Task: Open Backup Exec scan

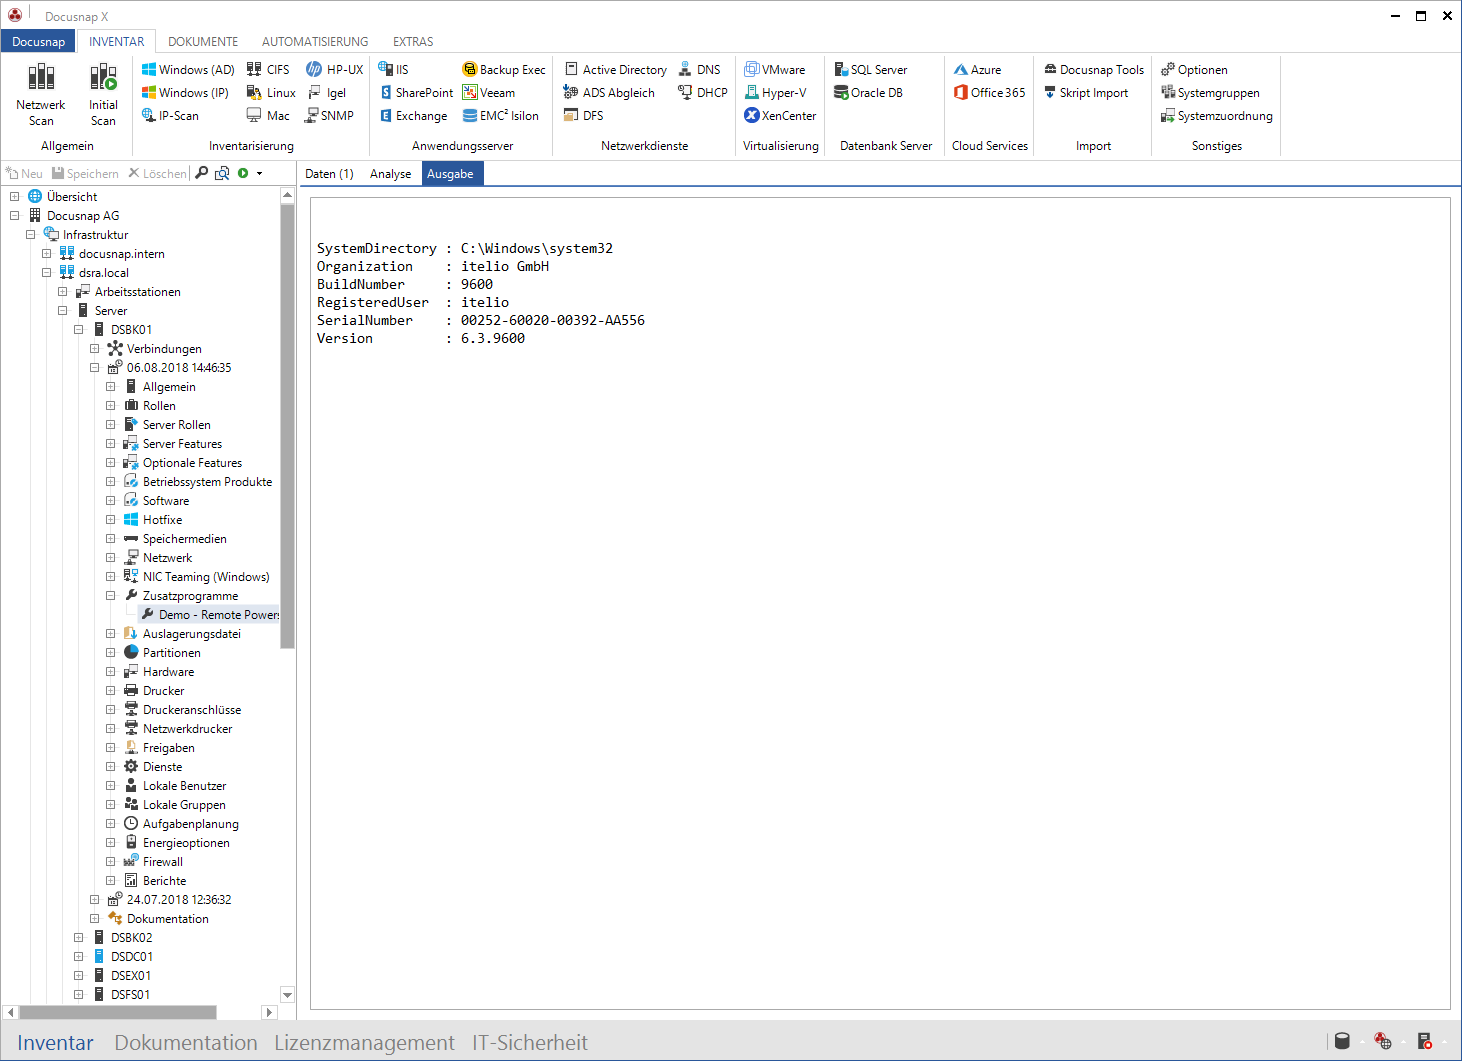Action: (x=504, y=69)
